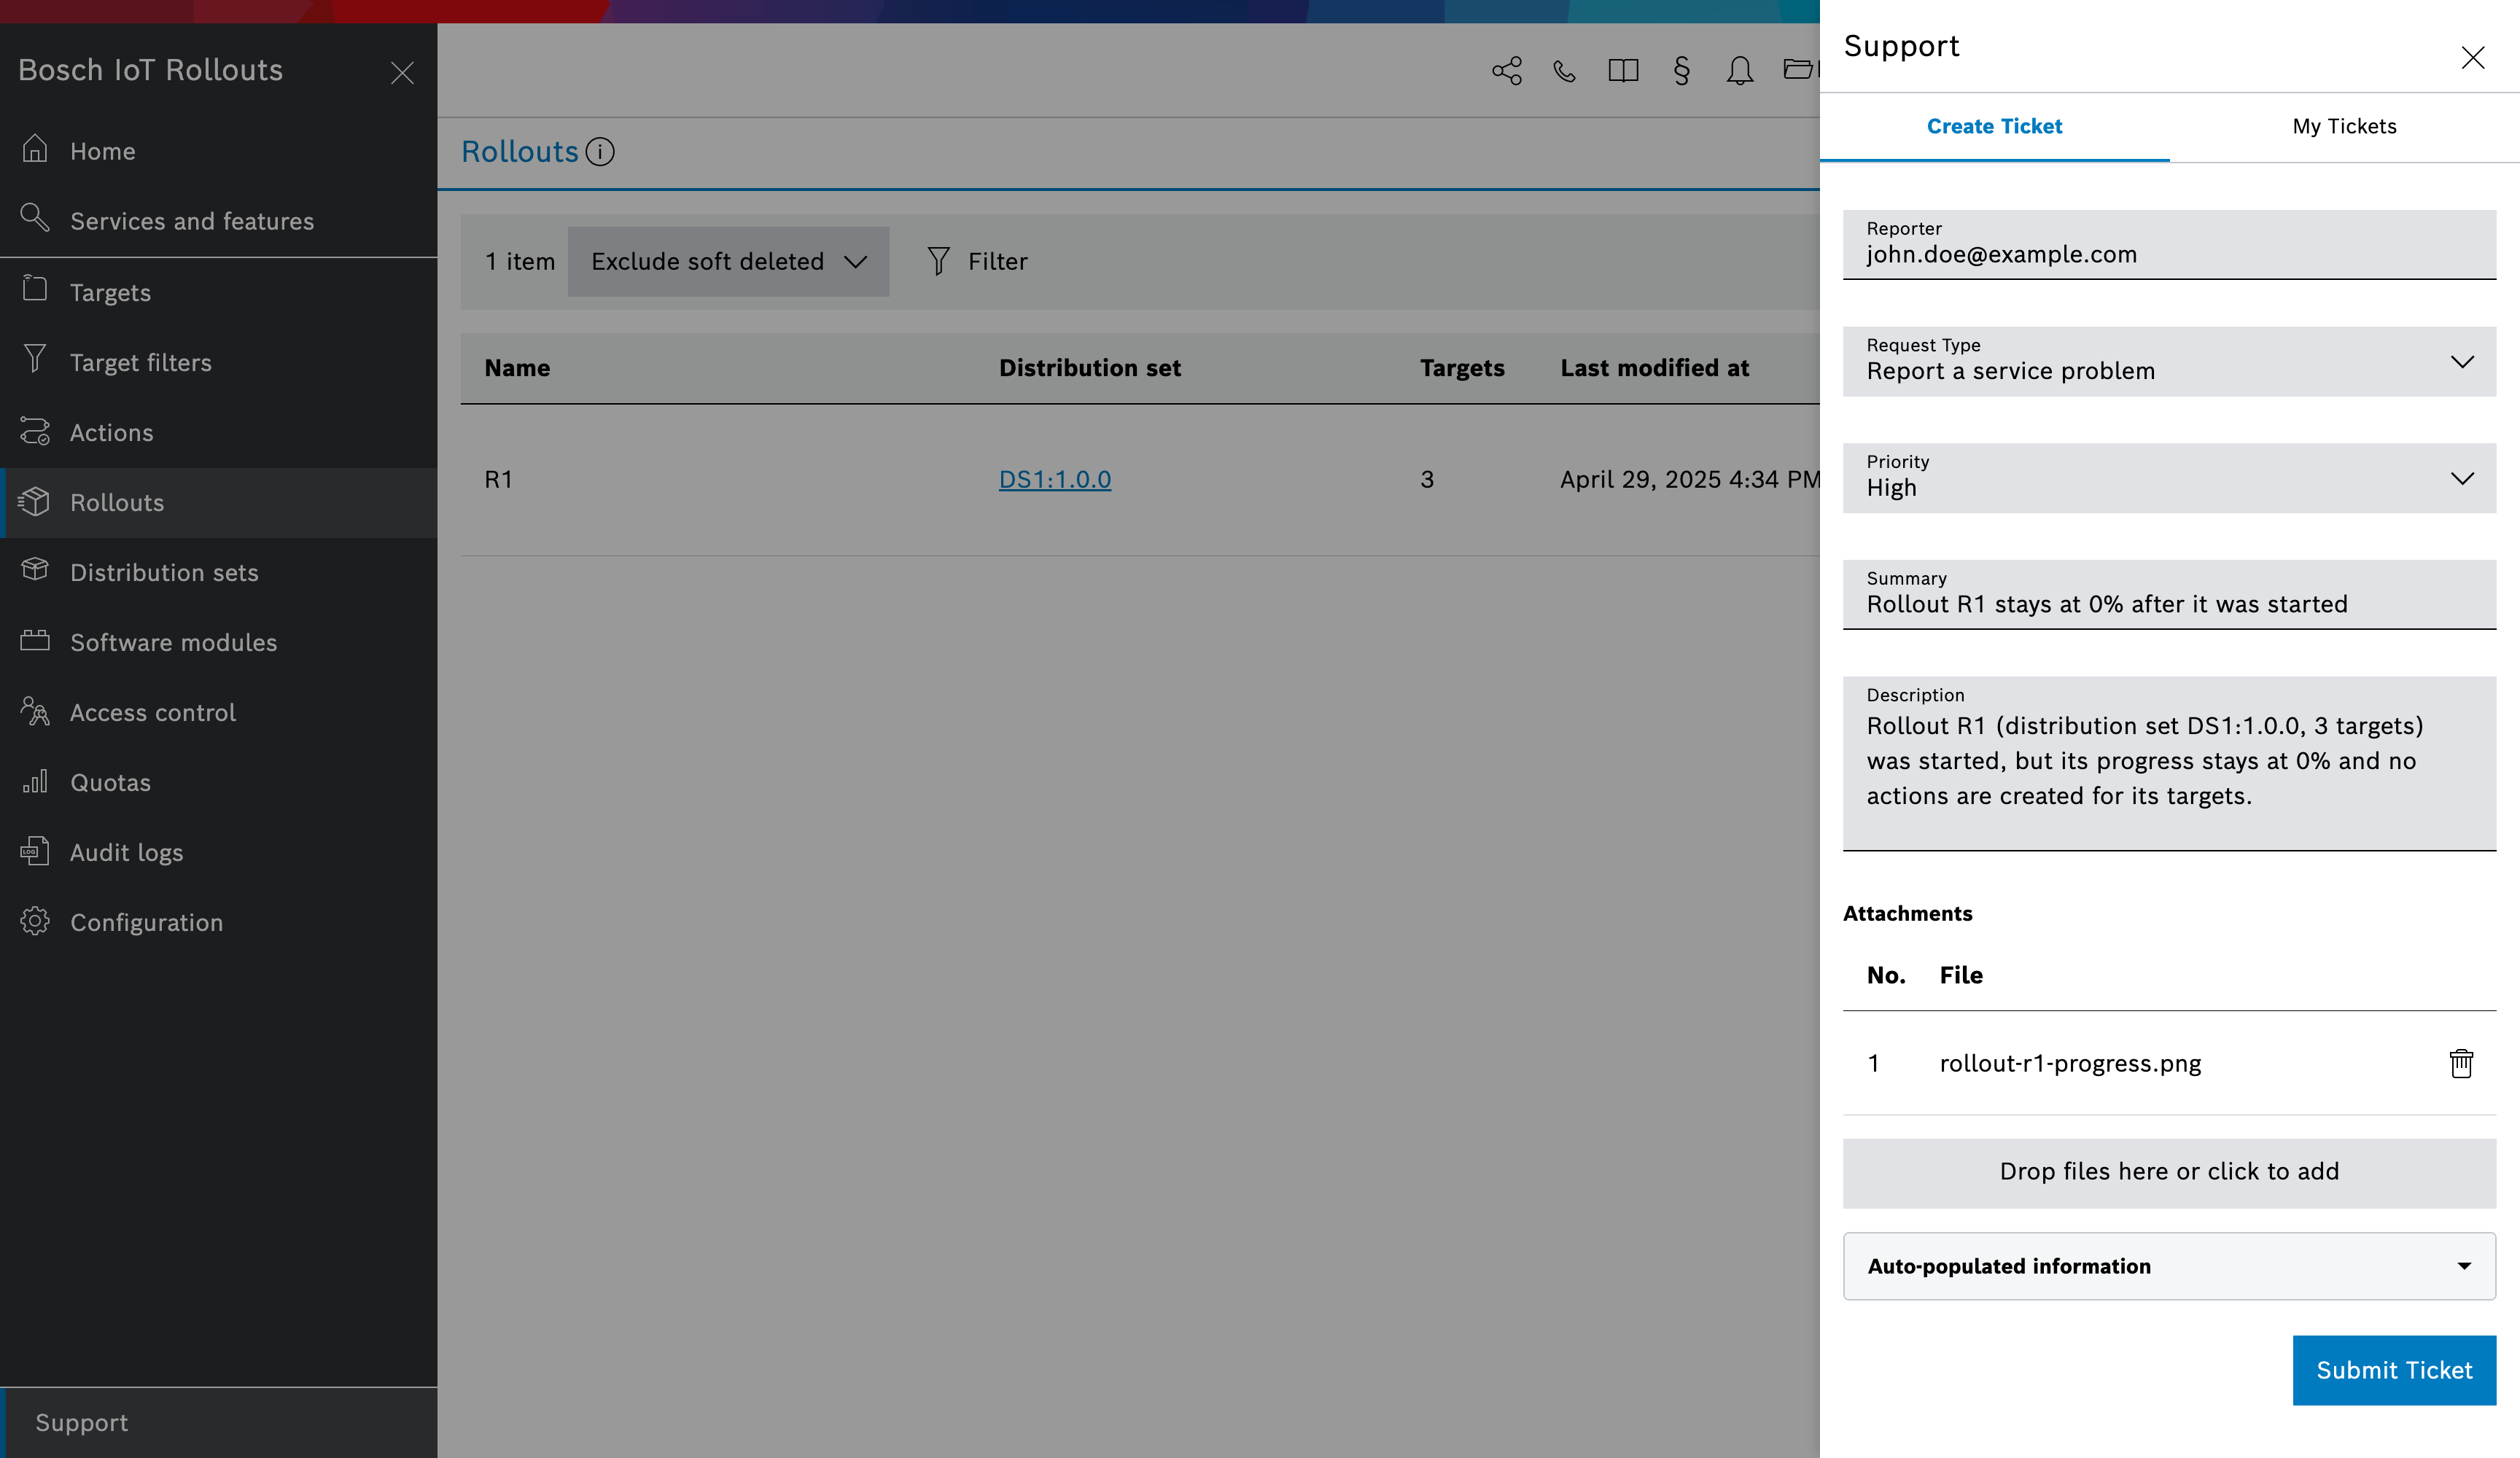Click the Filter button

977,261
